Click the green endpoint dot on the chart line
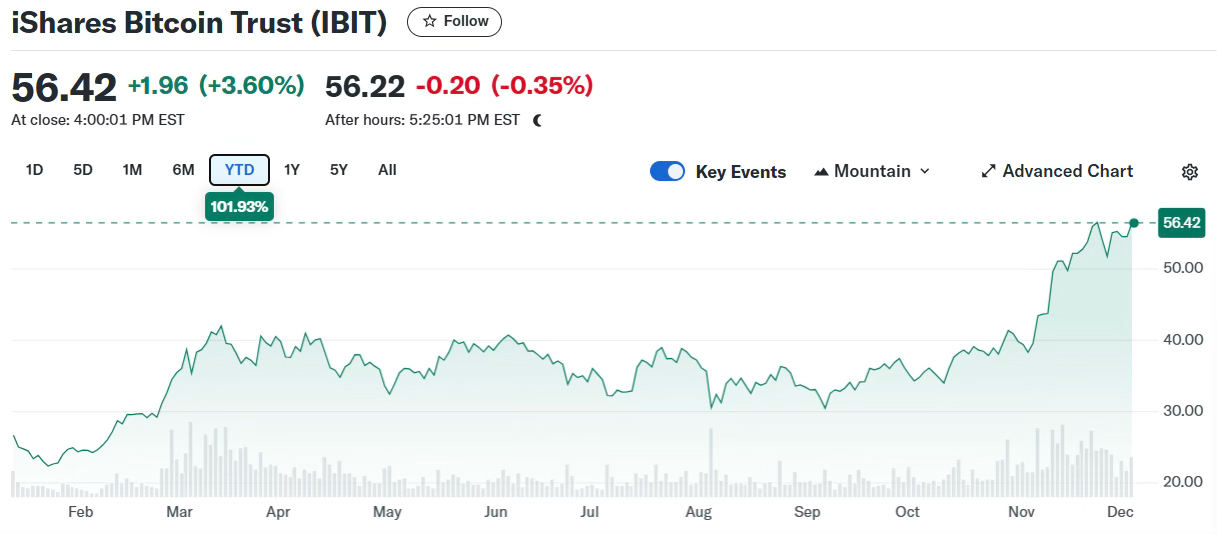Viewport: 1217px width, 534px height. (x=1133, y=222)
